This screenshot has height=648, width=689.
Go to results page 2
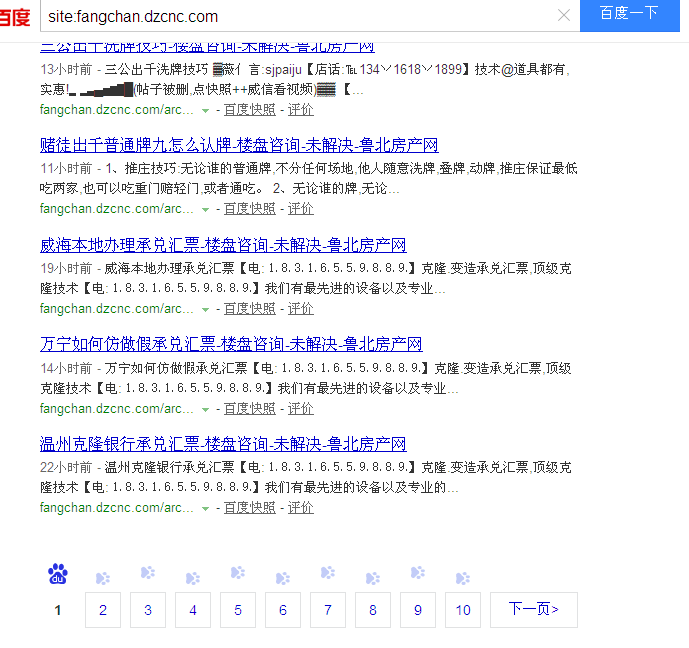pos(103,610)
